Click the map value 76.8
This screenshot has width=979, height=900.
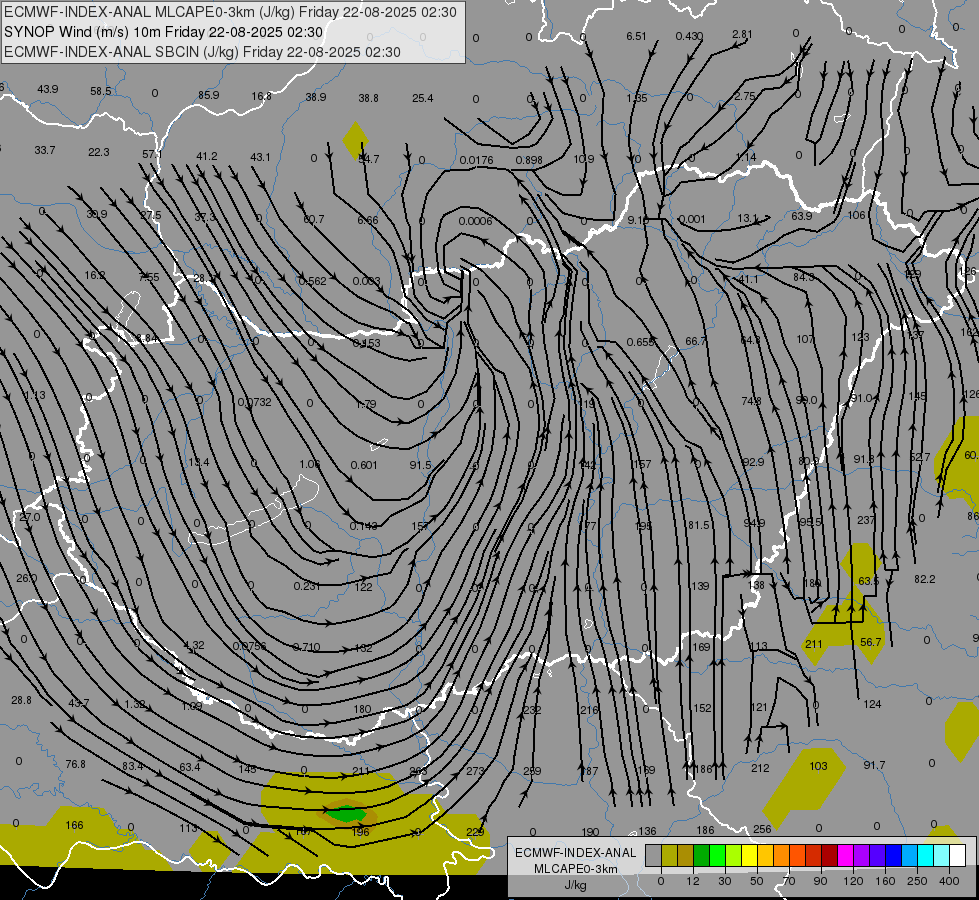(x=76, y=764)
